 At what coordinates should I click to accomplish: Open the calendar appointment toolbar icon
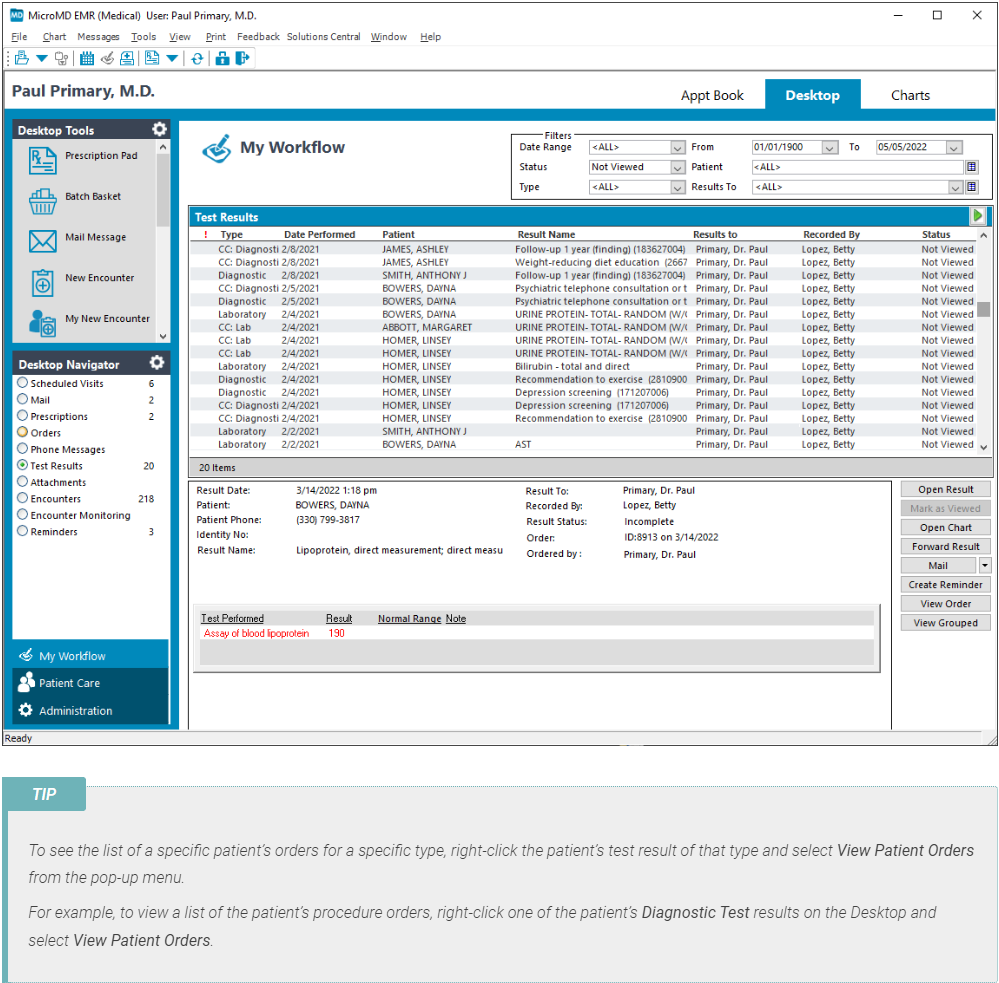click(87, 59)
